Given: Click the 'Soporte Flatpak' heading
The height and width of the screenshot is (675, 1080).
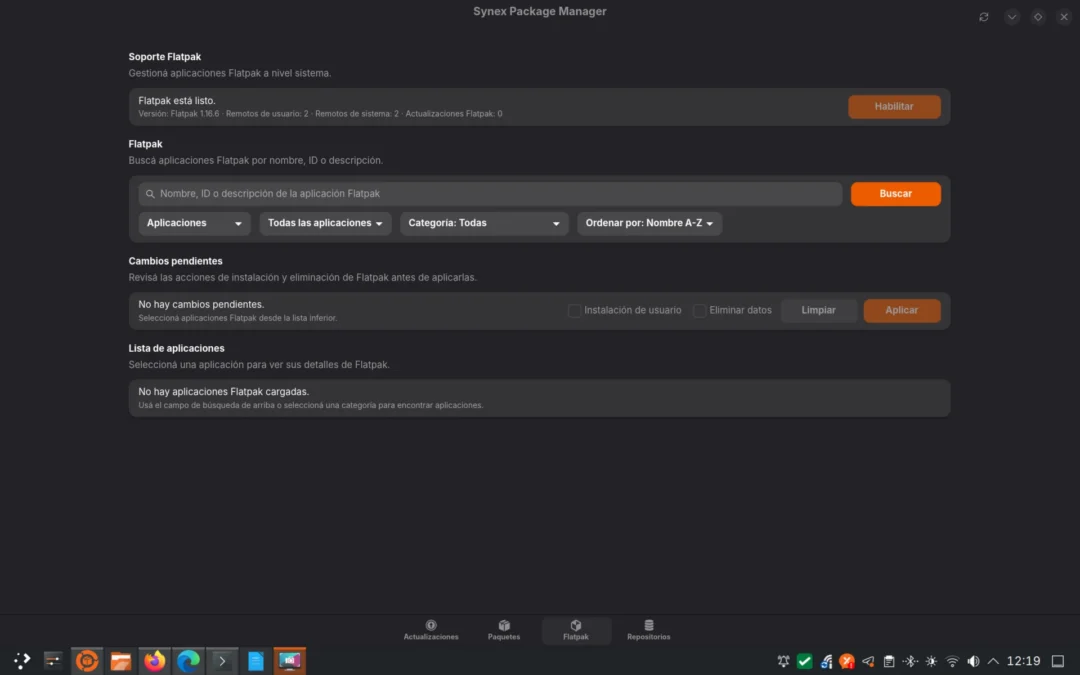Looking at the screenshot, I should 165,57.
